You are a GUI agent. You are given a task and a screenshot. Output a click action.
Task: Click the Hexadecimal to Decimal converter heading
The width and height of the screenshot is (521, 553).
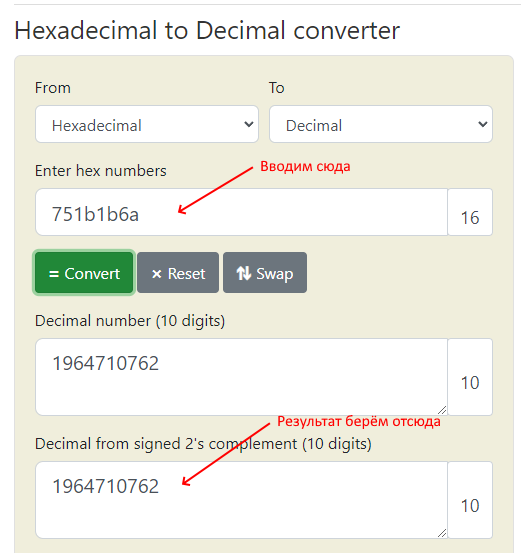(207, 30)
